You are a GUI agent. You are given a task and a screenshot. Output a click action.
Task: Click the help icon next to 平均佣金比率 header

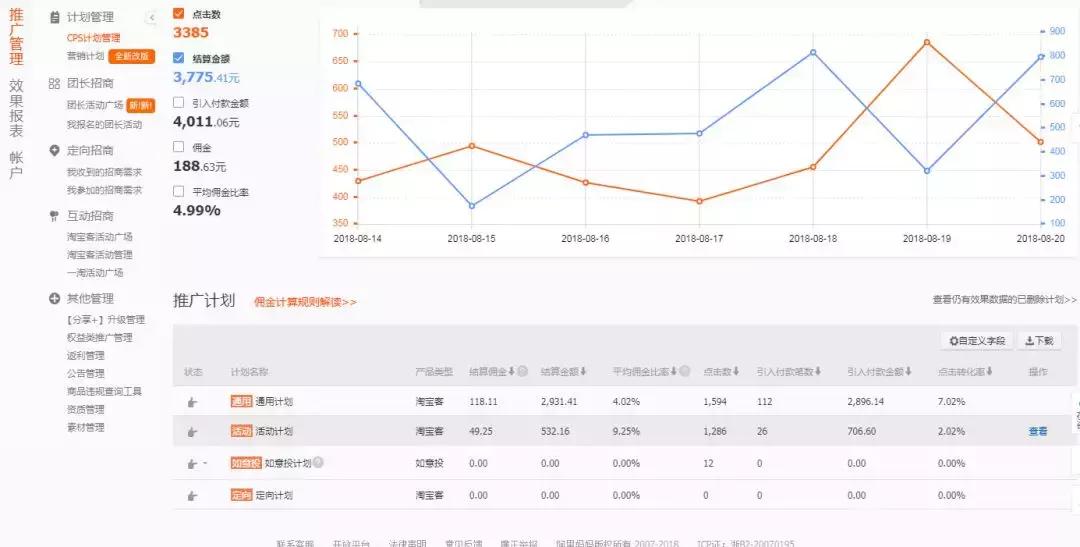(x=685, y=371)
